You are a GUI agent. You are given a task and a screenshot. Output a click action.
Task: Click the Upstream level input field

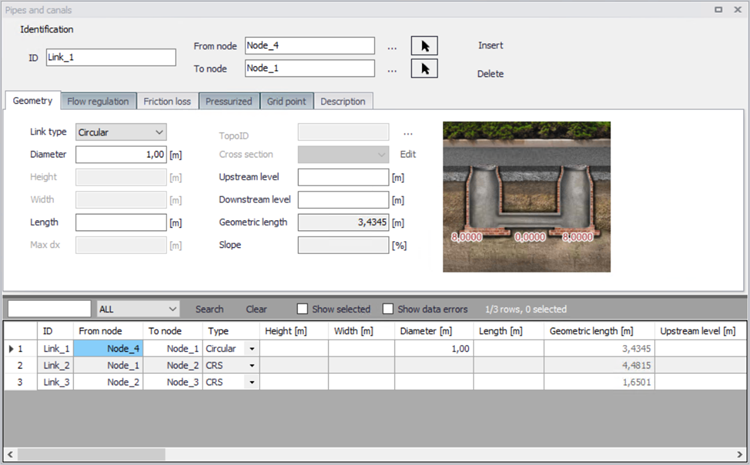pos(343,177)
